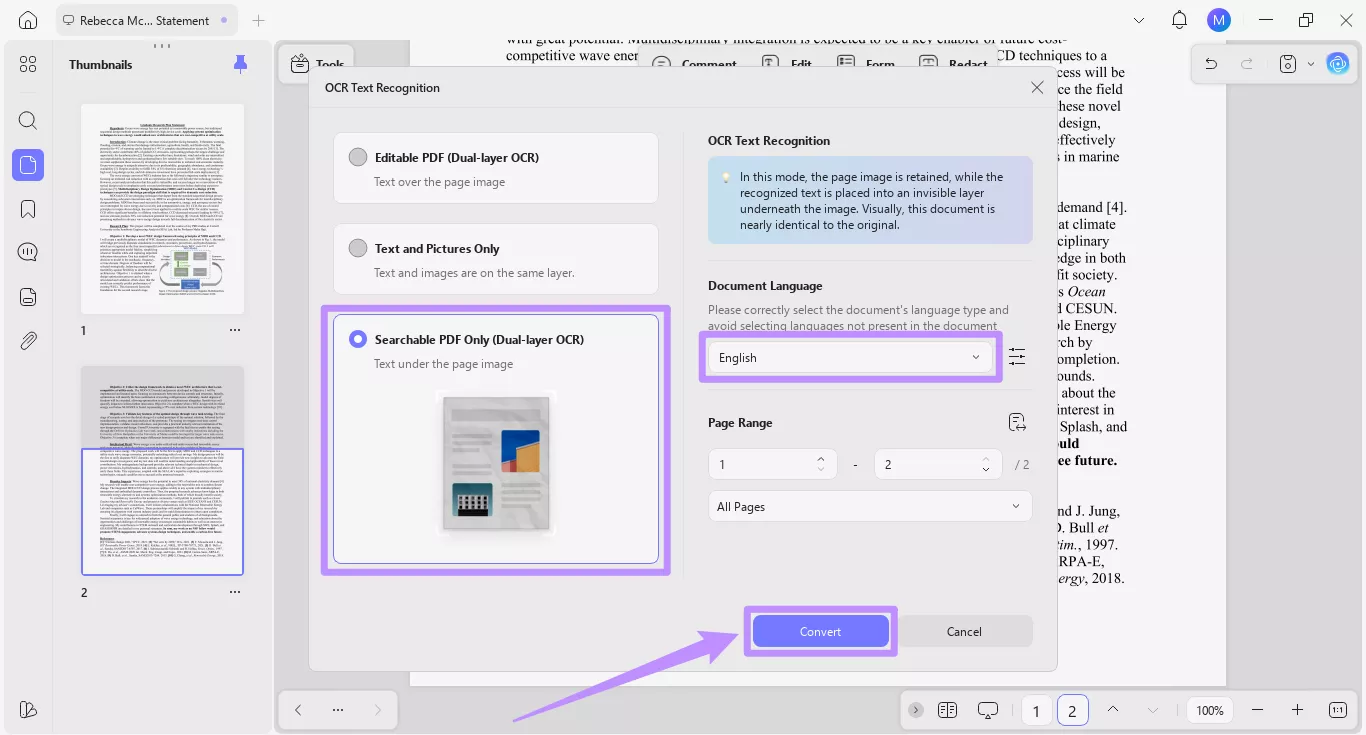Expand the save options chevron
Screen dimensions: 1366x735
tap(1313, 63)
